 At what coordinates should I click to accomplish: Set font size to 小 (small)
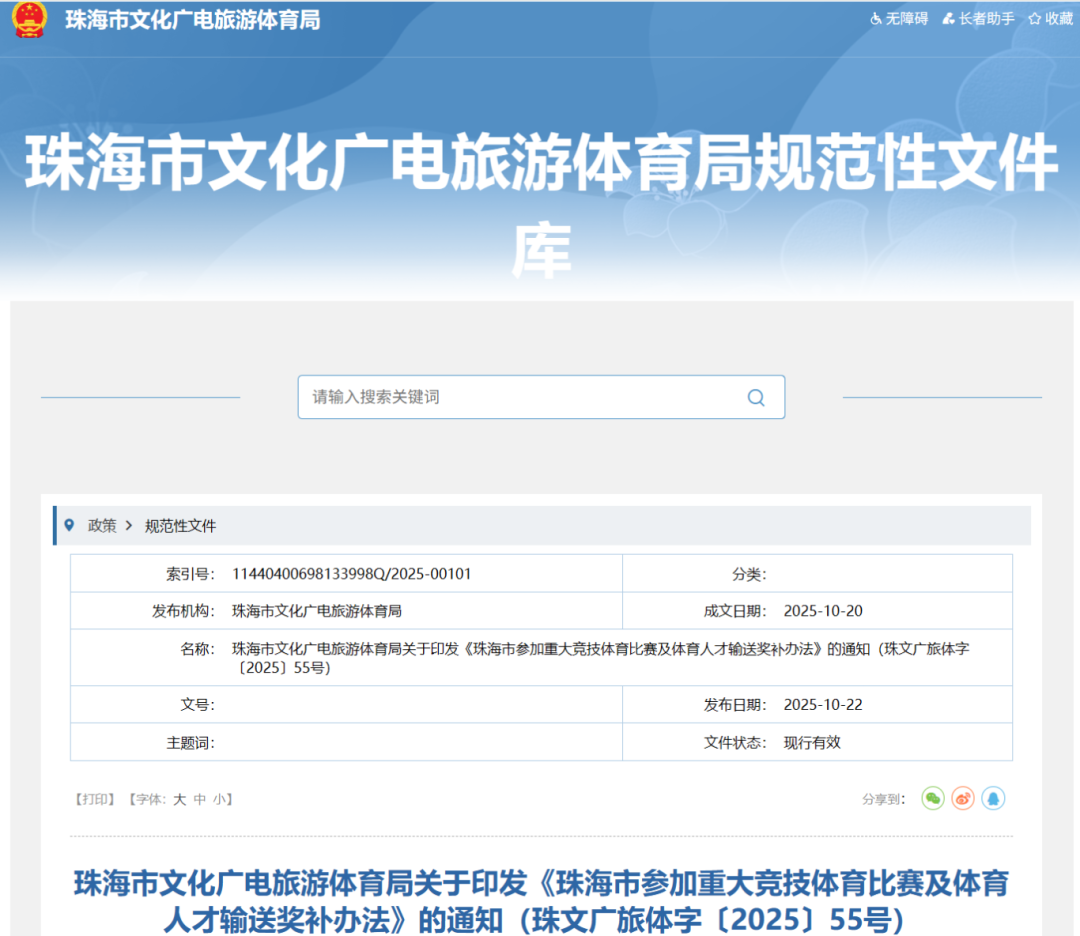[x=219, y=799]
